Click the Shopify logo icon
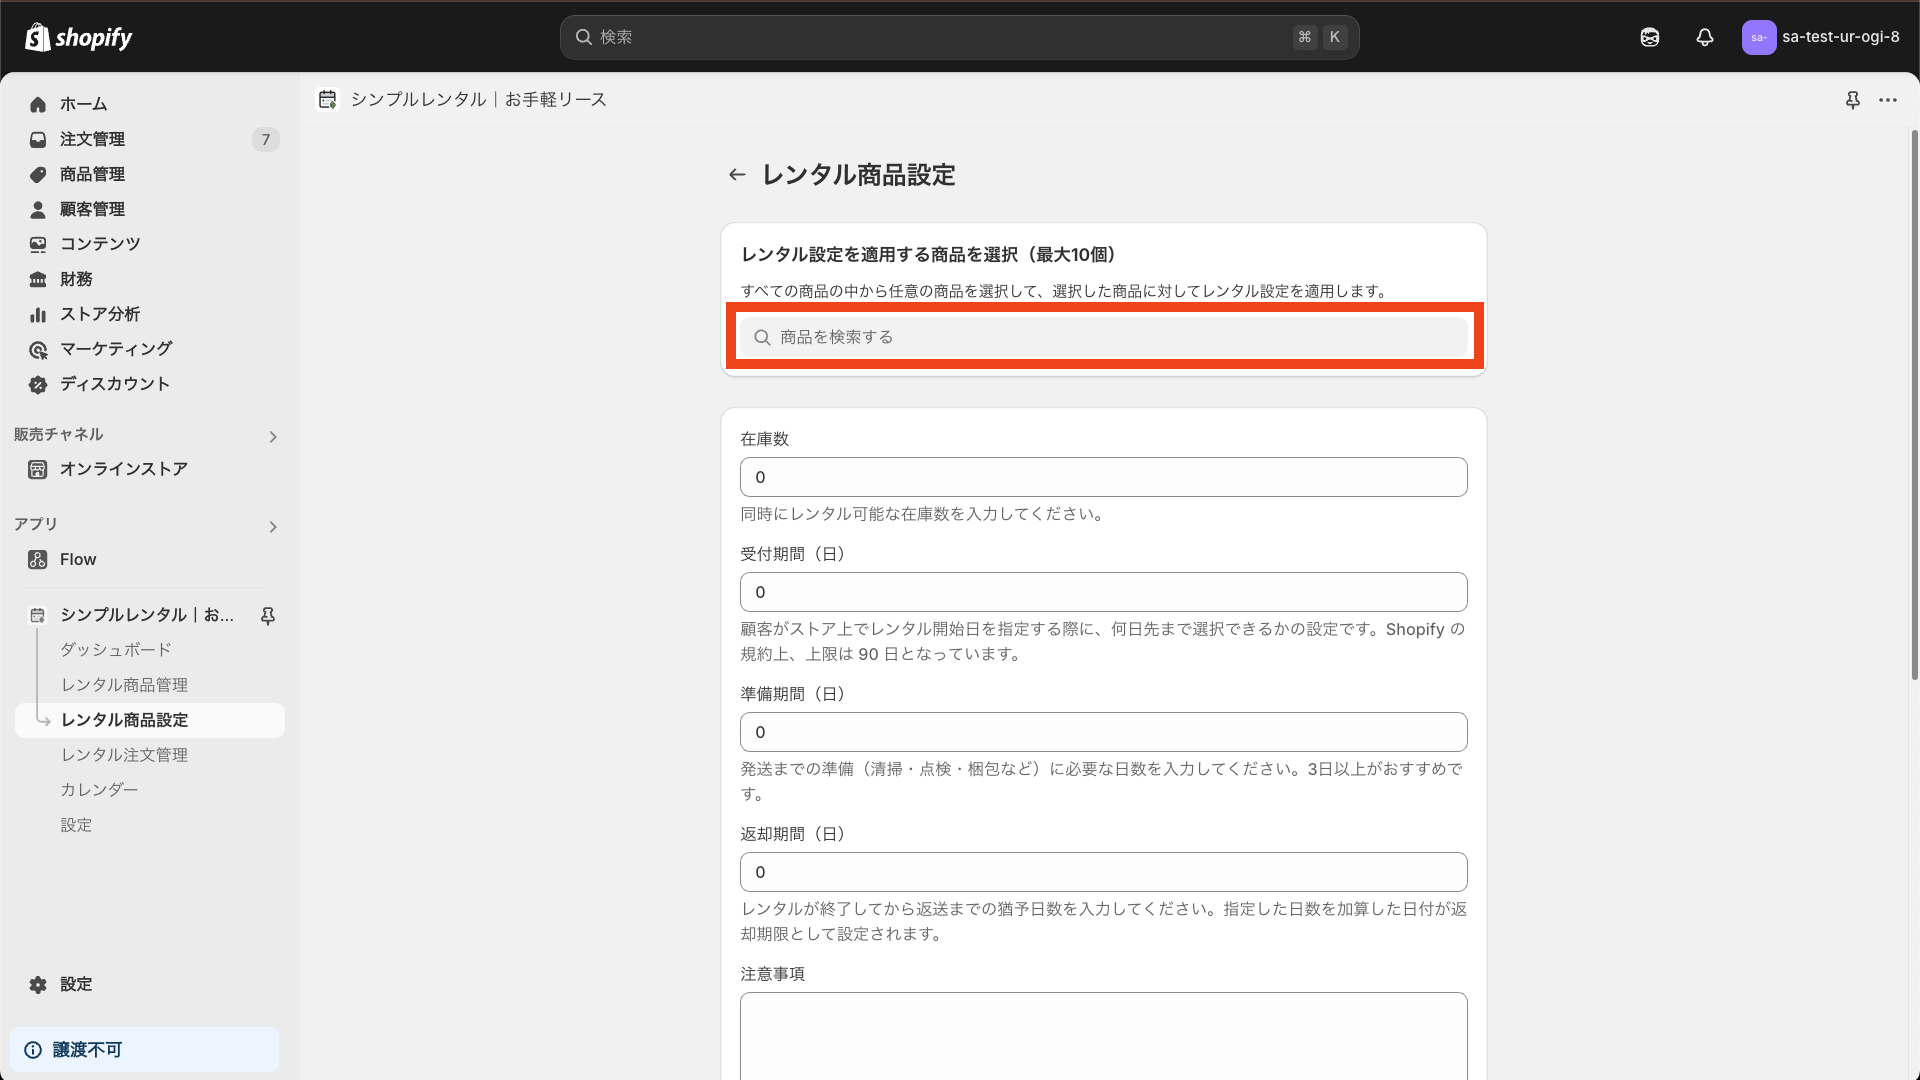 coord(38,36)
